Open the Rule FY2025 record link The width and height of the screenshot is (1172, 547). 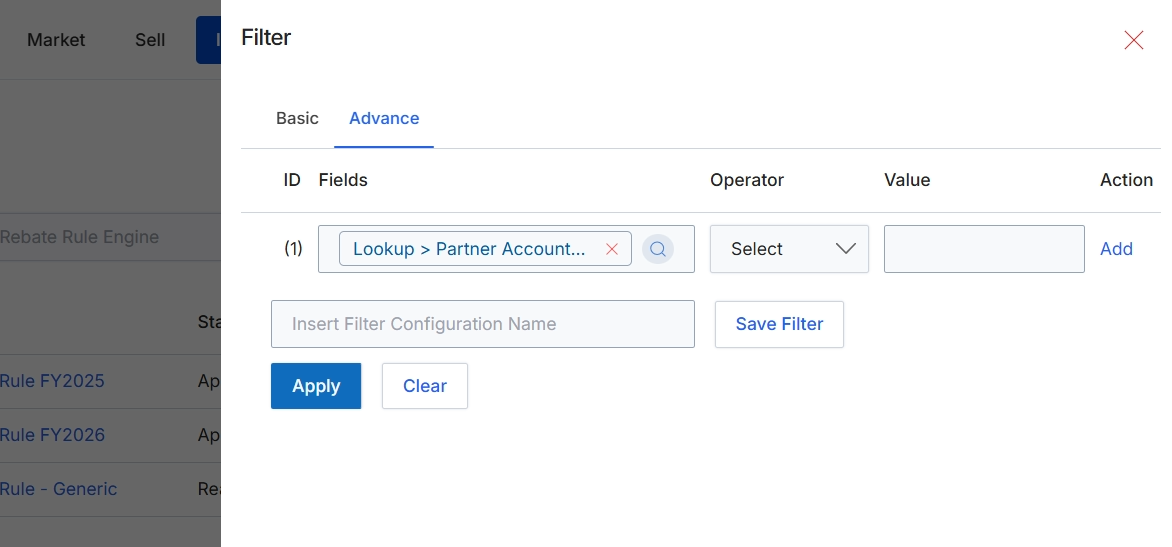tap(52, 381)
